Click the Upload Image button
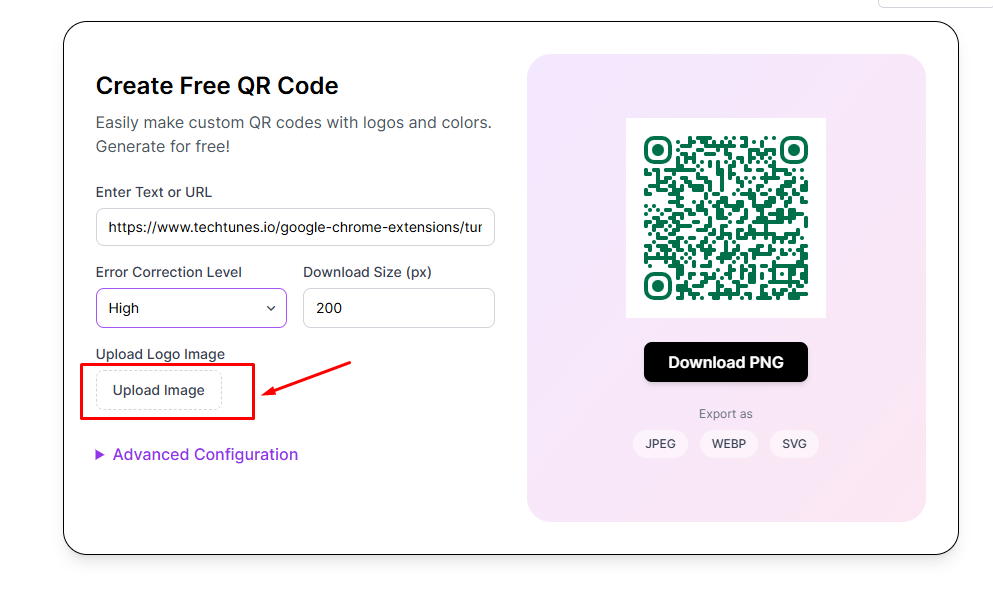The image size is (993, 595). [x=159, y=391]
